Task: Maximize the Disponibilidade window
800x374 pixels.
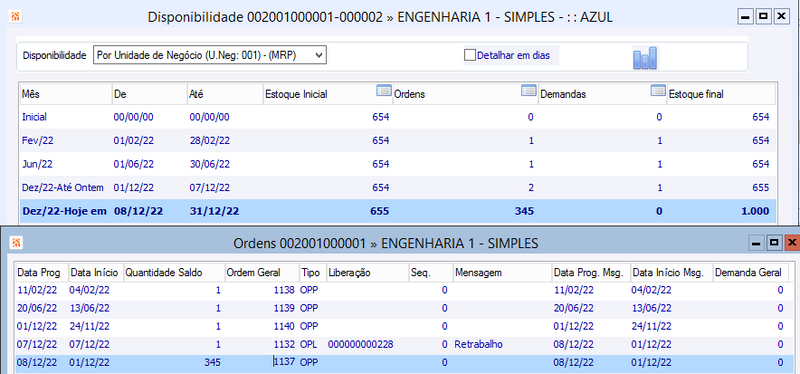Action: click(x=763, y=17)
